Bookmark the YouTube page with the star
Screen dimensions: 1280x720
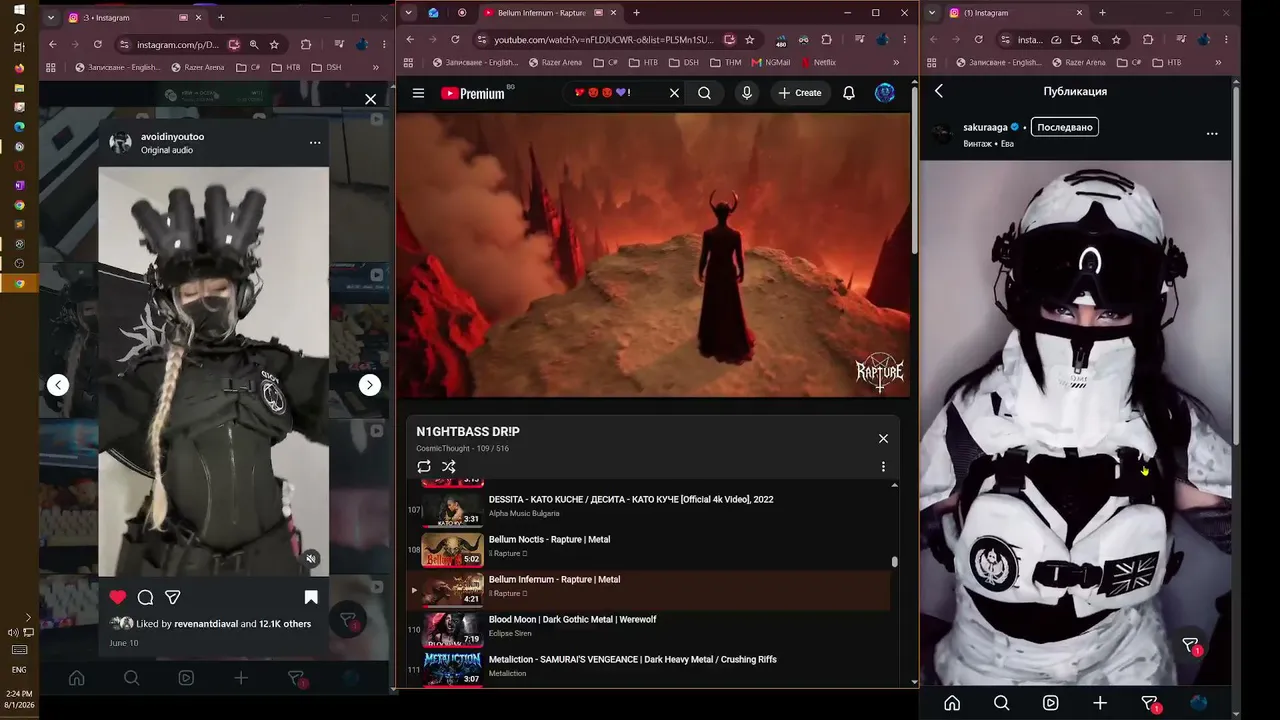749,39
